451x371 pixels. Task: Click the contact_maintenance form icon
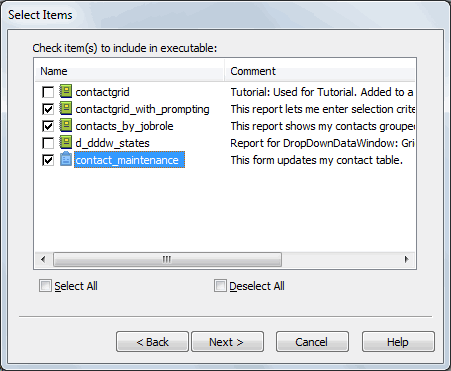66,159
